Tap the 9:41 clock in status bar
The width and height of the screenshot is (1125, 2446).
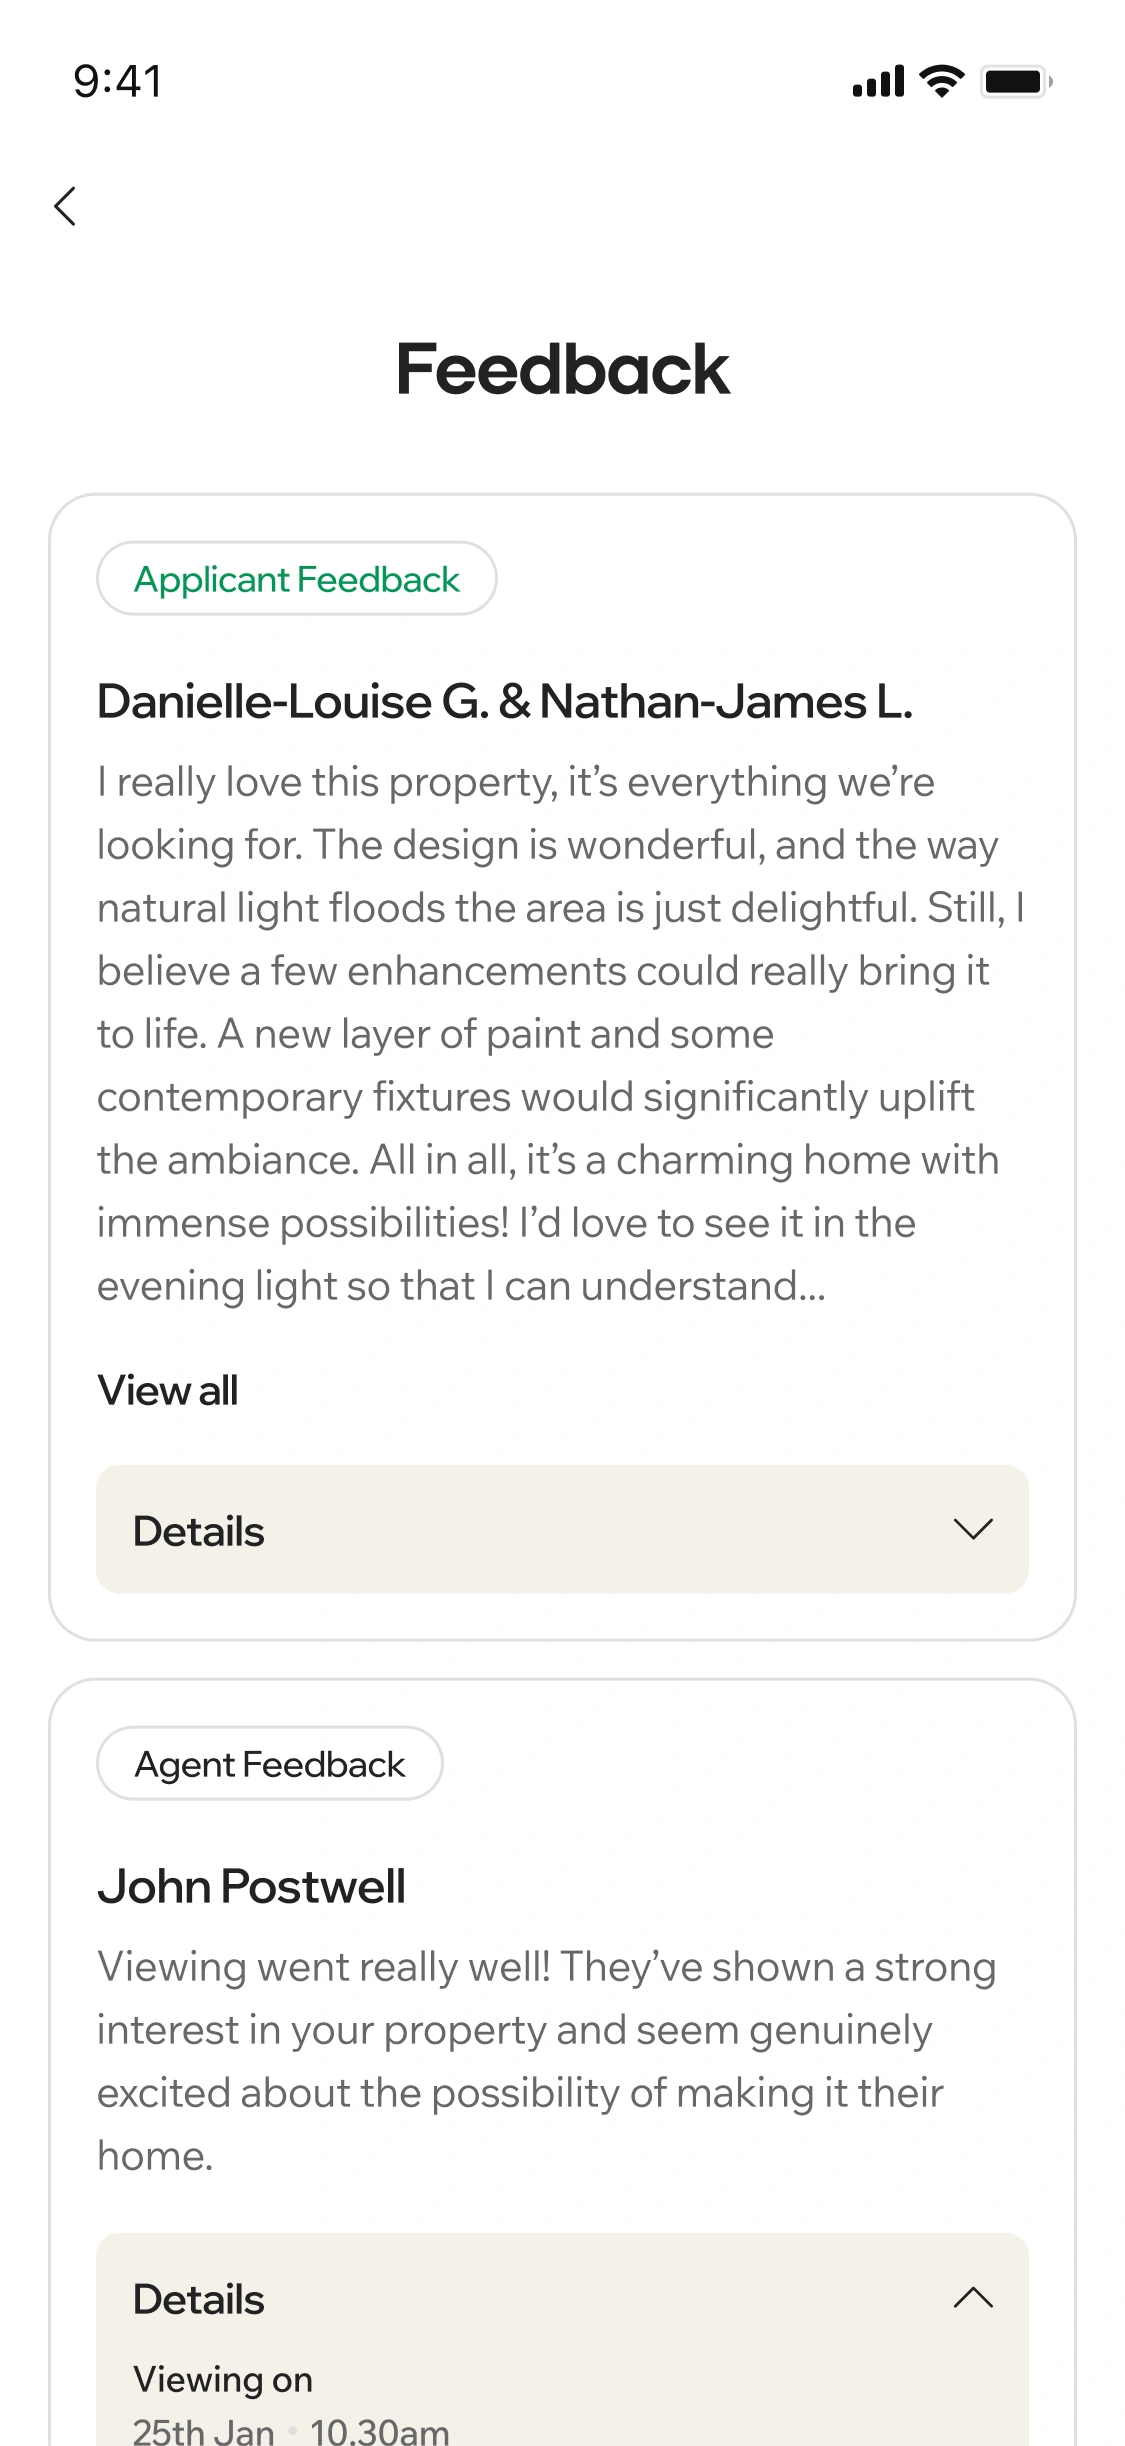pyautogui.click(x=118, y=81)
